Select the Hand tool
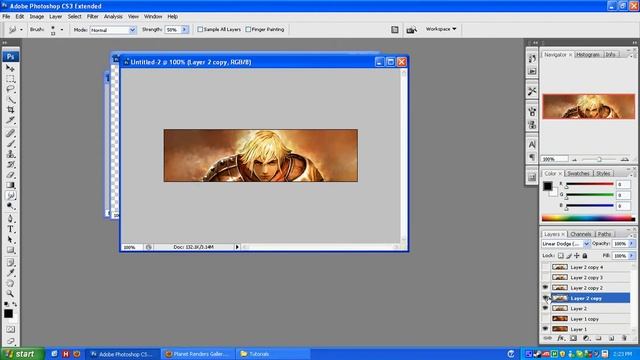The height and width of the screenshot is (360, 640). [10, 283]
